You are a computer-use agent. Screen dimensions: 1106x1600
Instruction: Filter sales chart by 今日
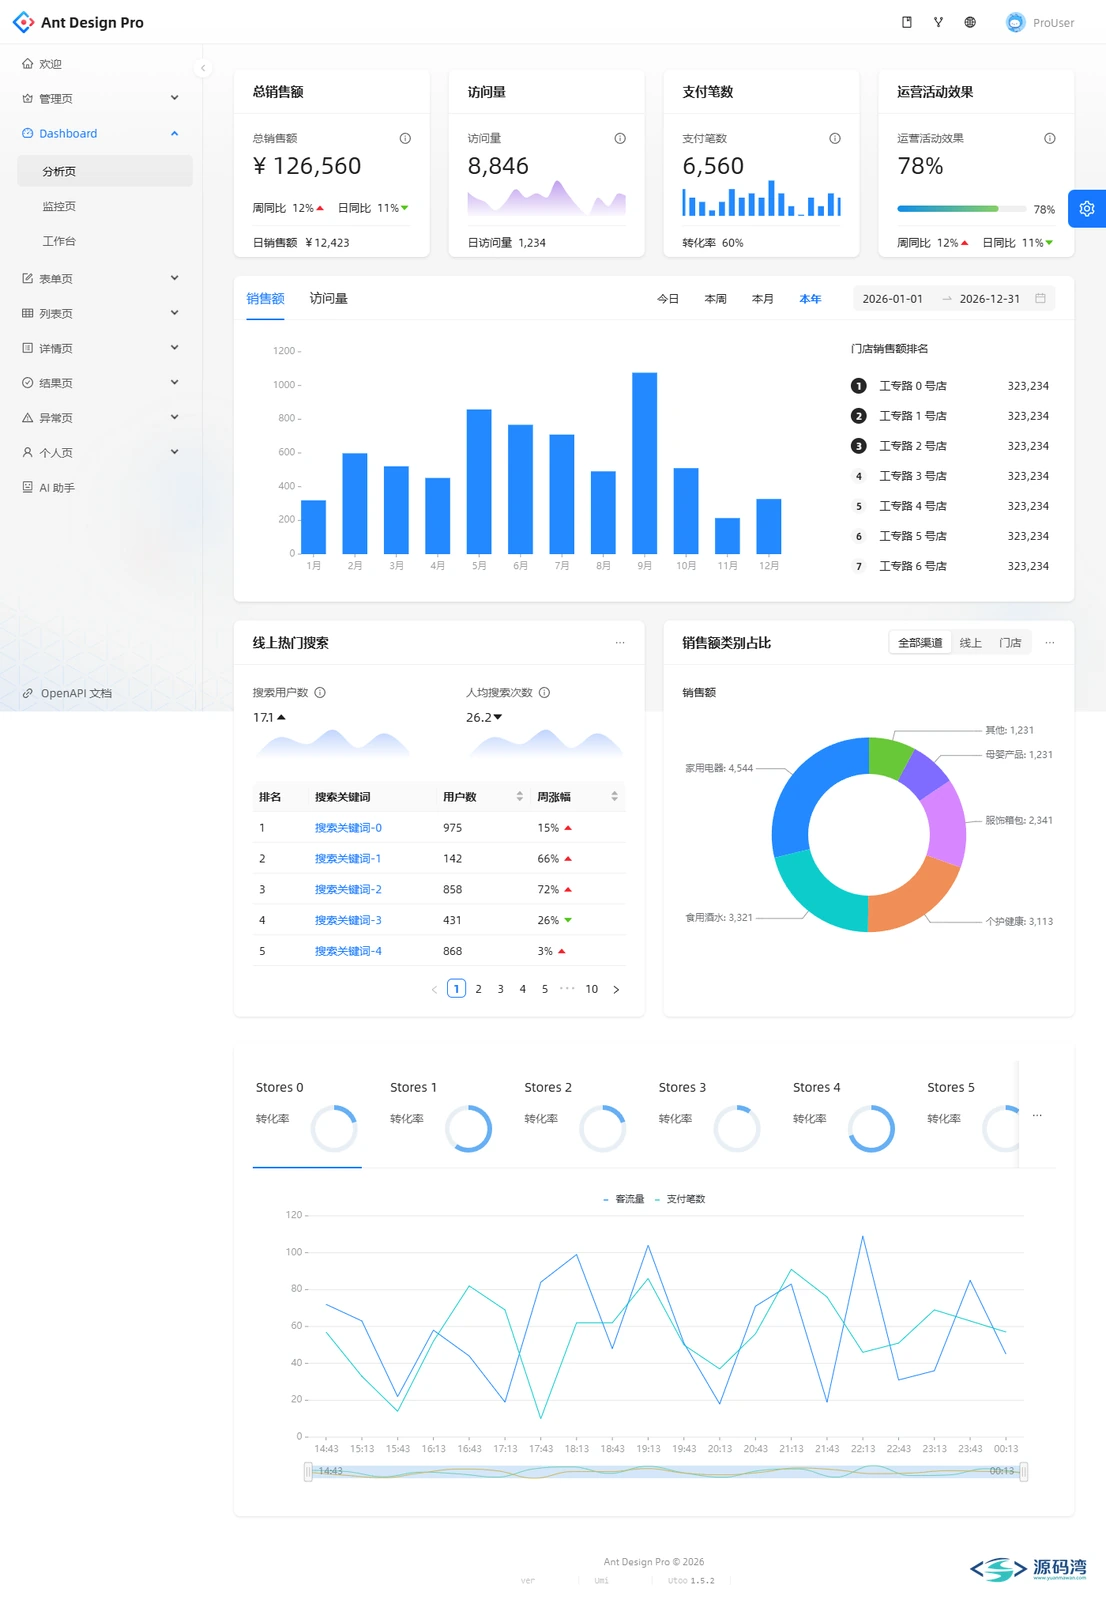tap(668, 299)
